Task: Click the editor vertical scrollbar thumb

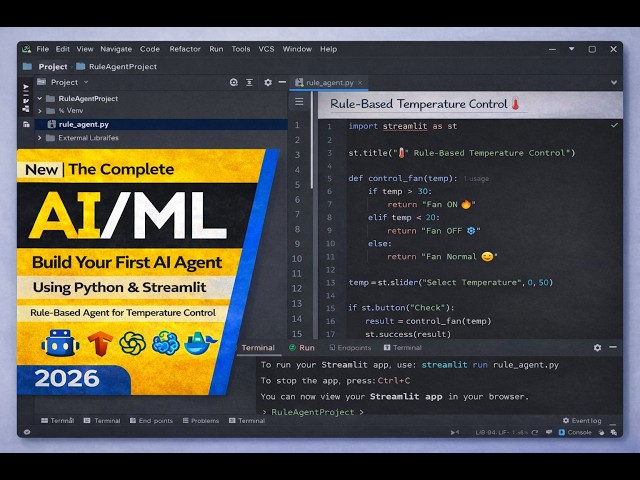Action: pyautogui.click(x=312, y=141)
